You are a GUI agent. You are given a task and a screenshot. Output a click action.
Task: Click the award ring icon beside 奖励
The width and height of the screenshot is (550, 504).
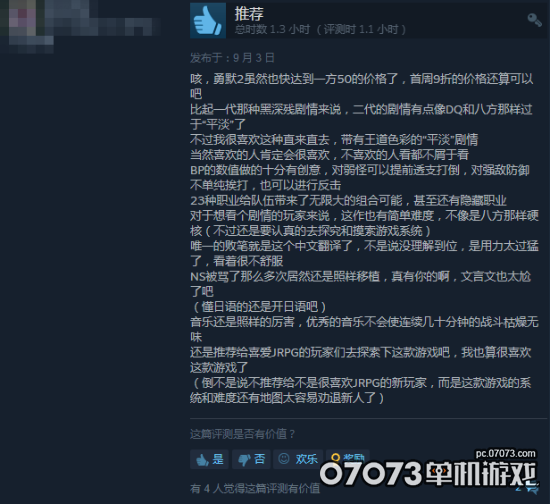[336, 457]
